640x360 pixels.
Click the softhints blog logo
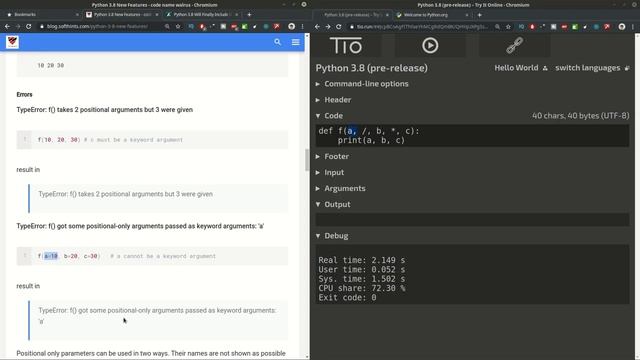click(x=12, y=42)
